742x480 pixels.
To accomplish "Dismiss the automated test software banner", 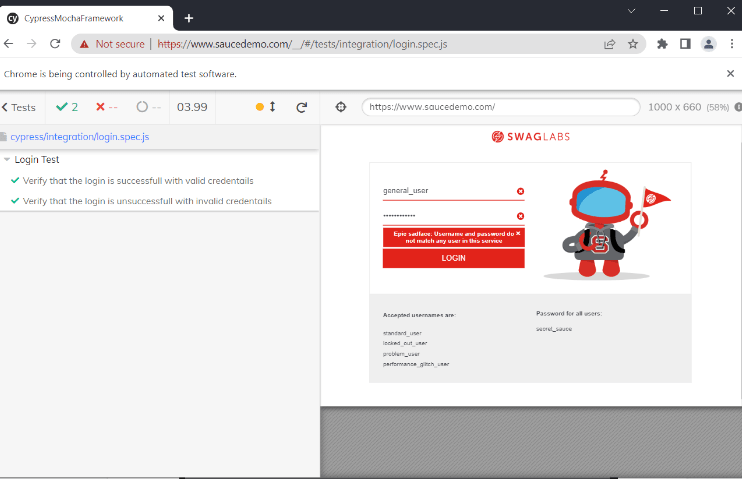I will 730,73.
